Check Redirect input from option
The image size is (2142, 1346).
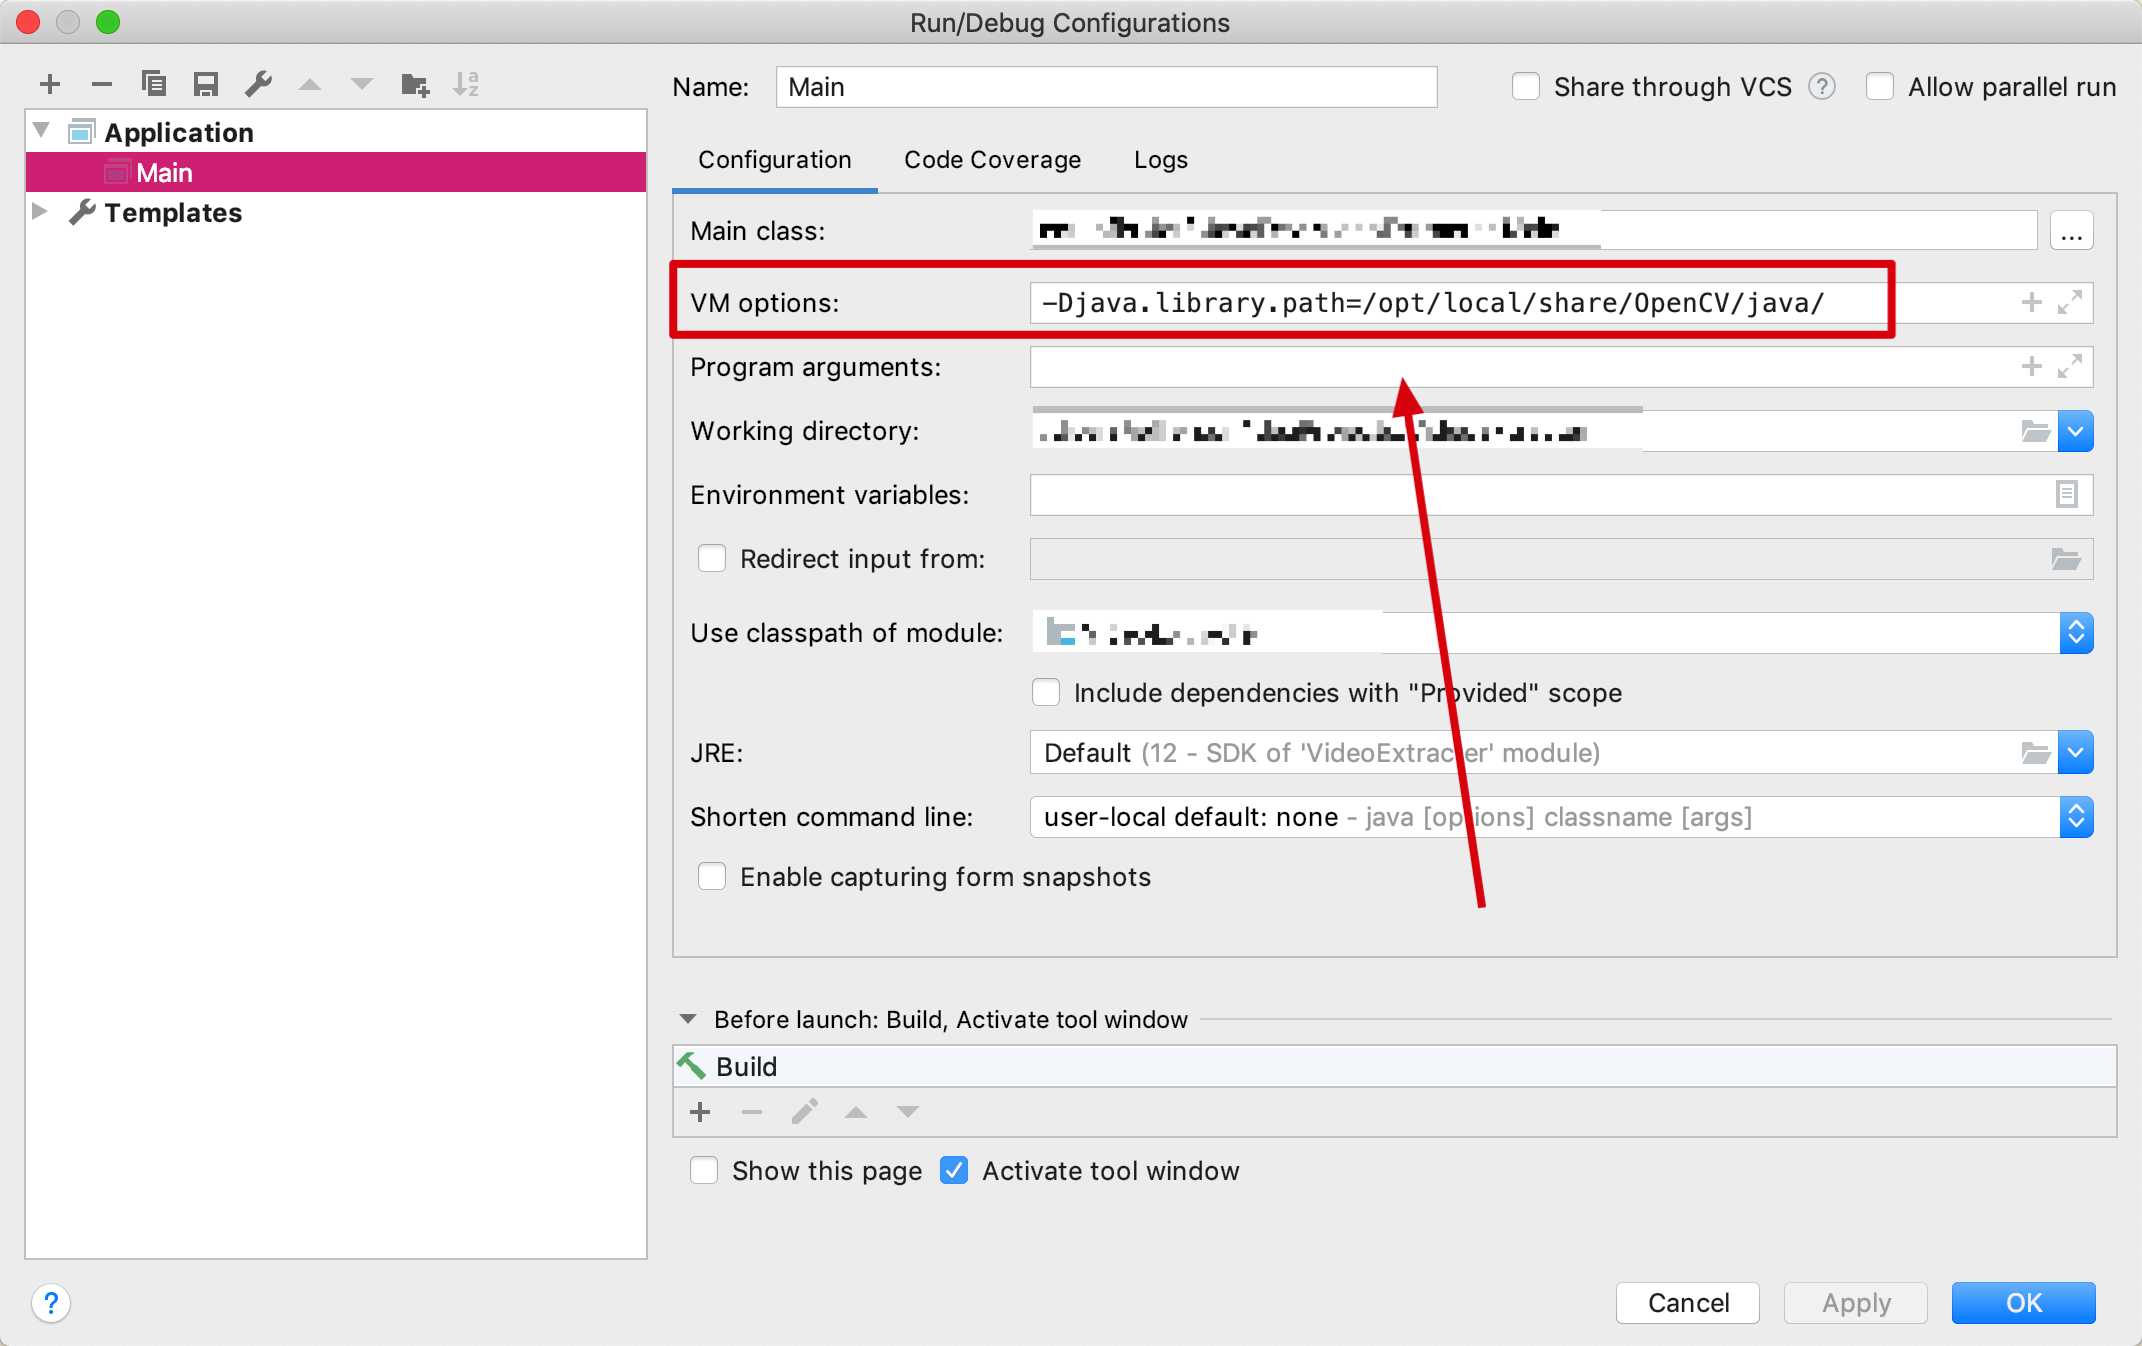pos(712,559)
